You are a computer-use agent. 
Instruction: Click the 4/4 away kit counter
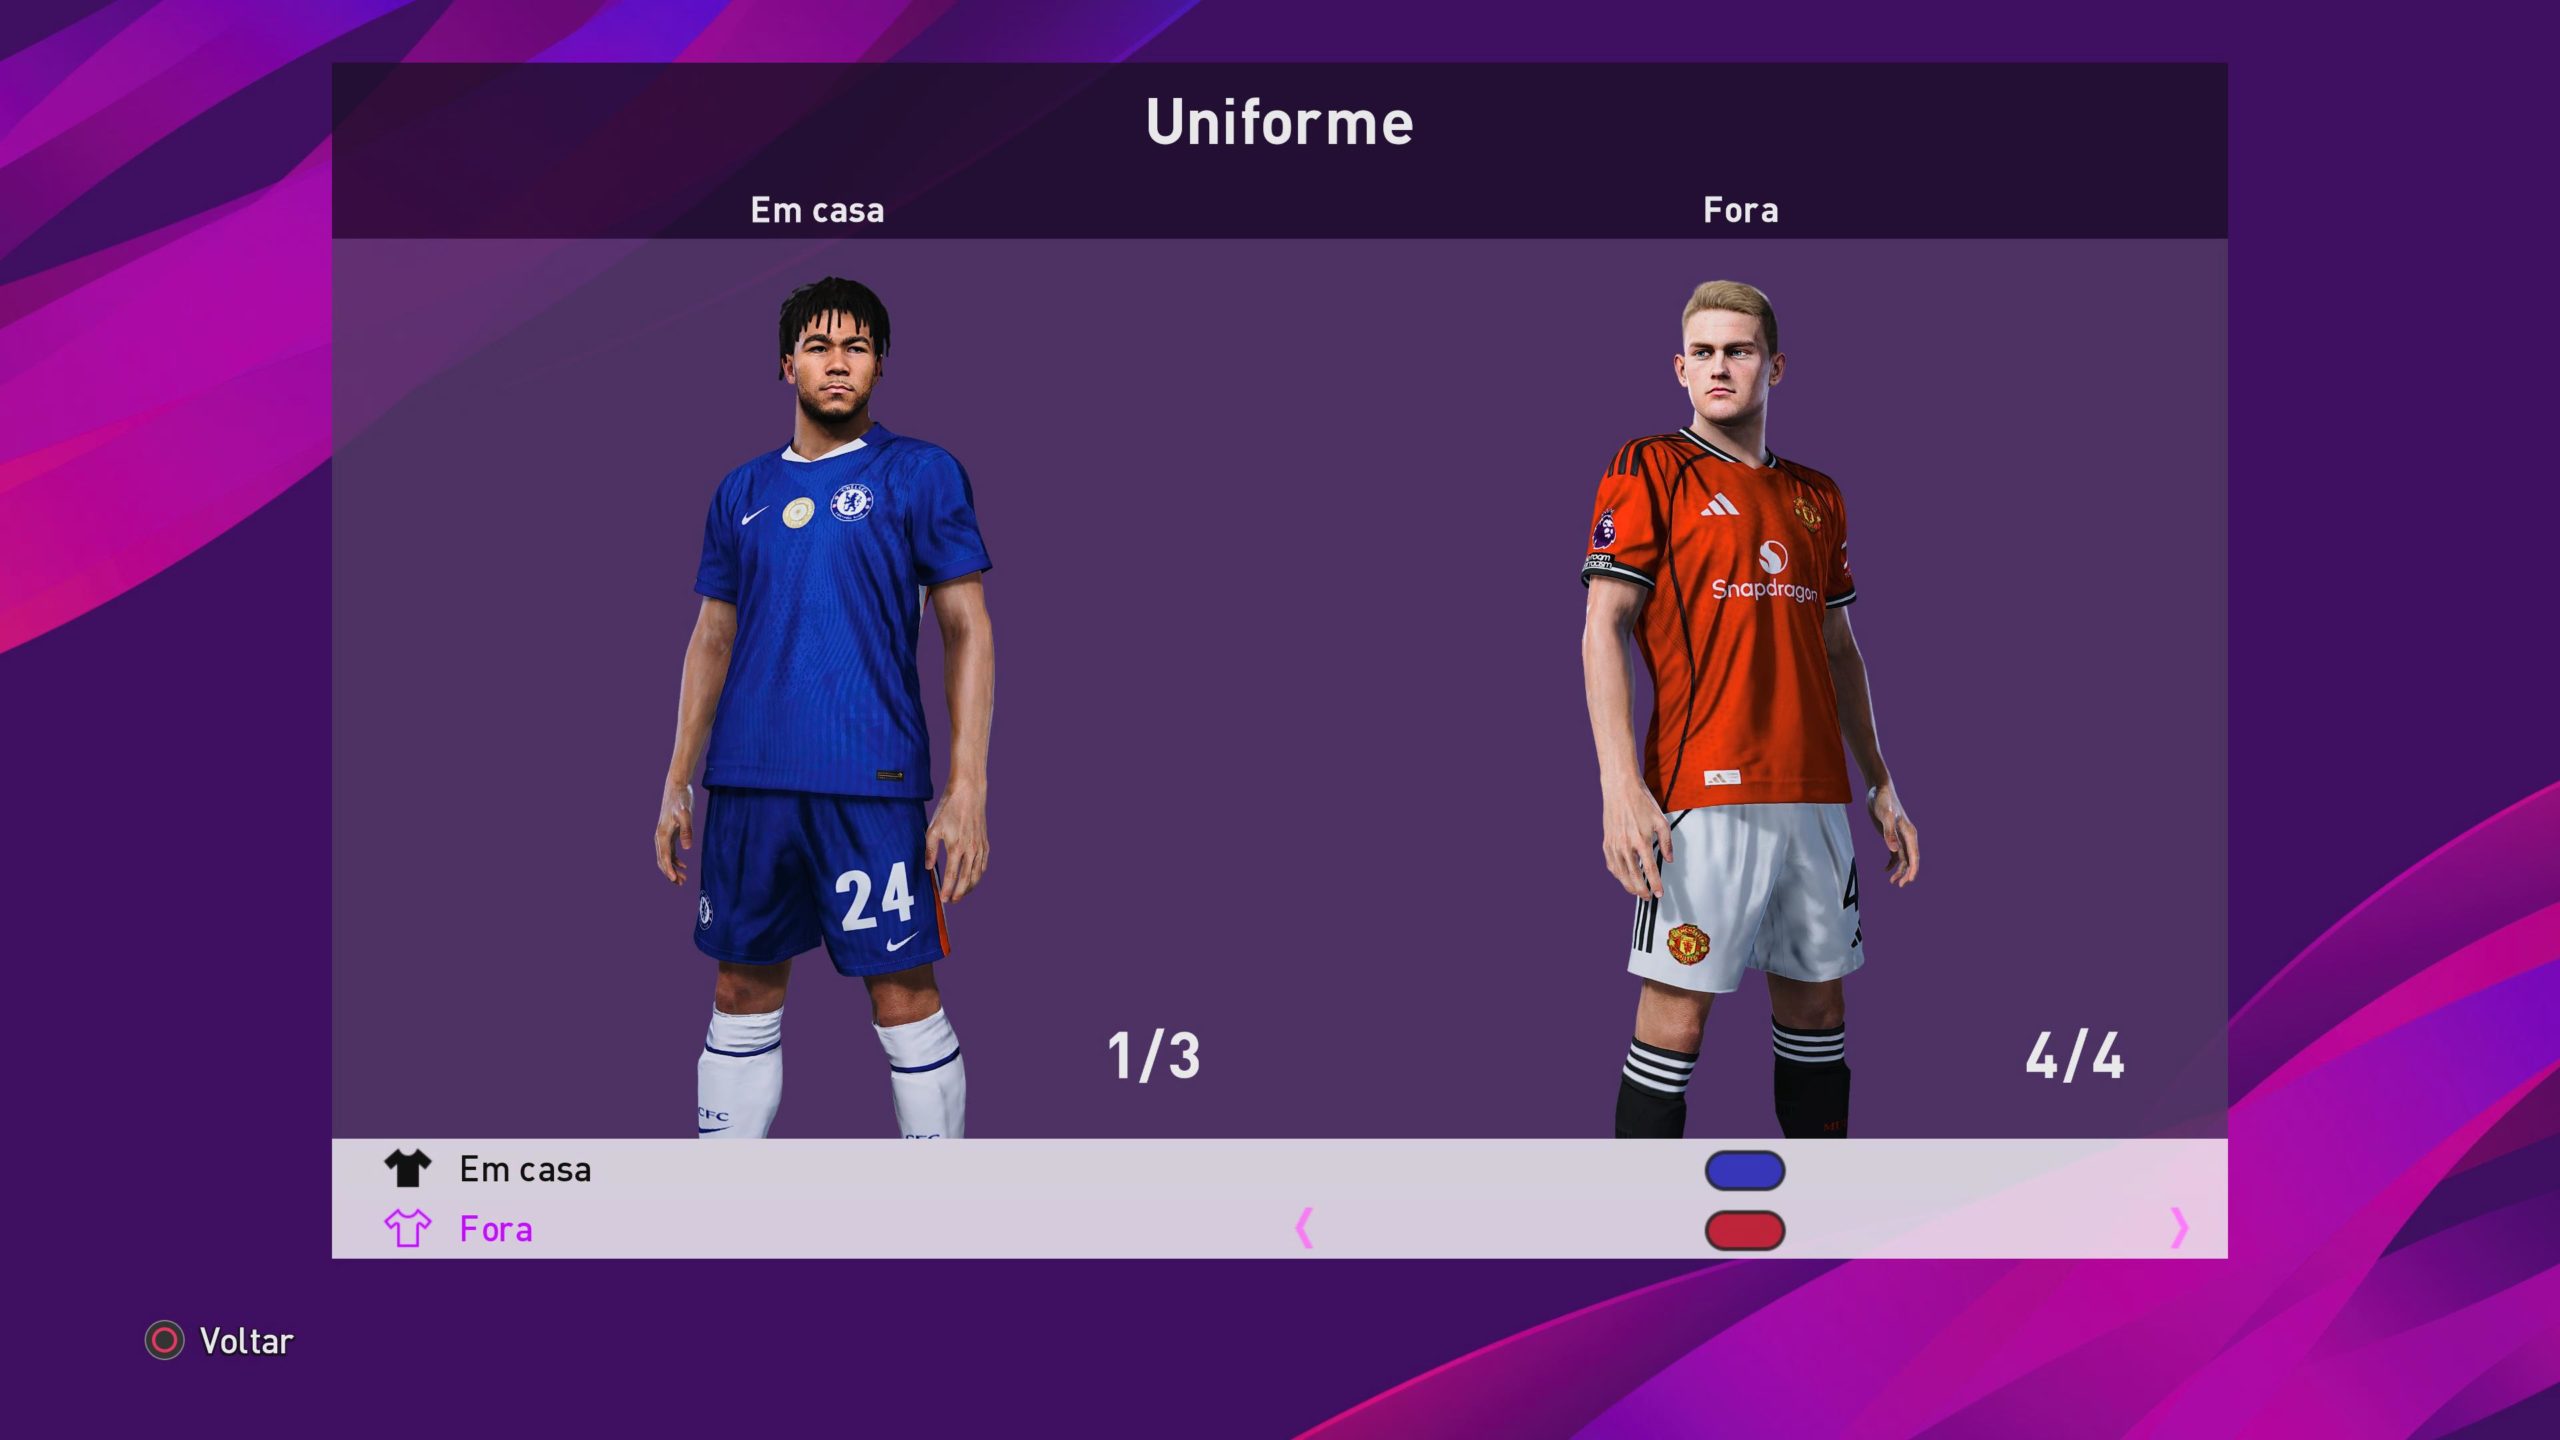click(x=2074, y=1056)
